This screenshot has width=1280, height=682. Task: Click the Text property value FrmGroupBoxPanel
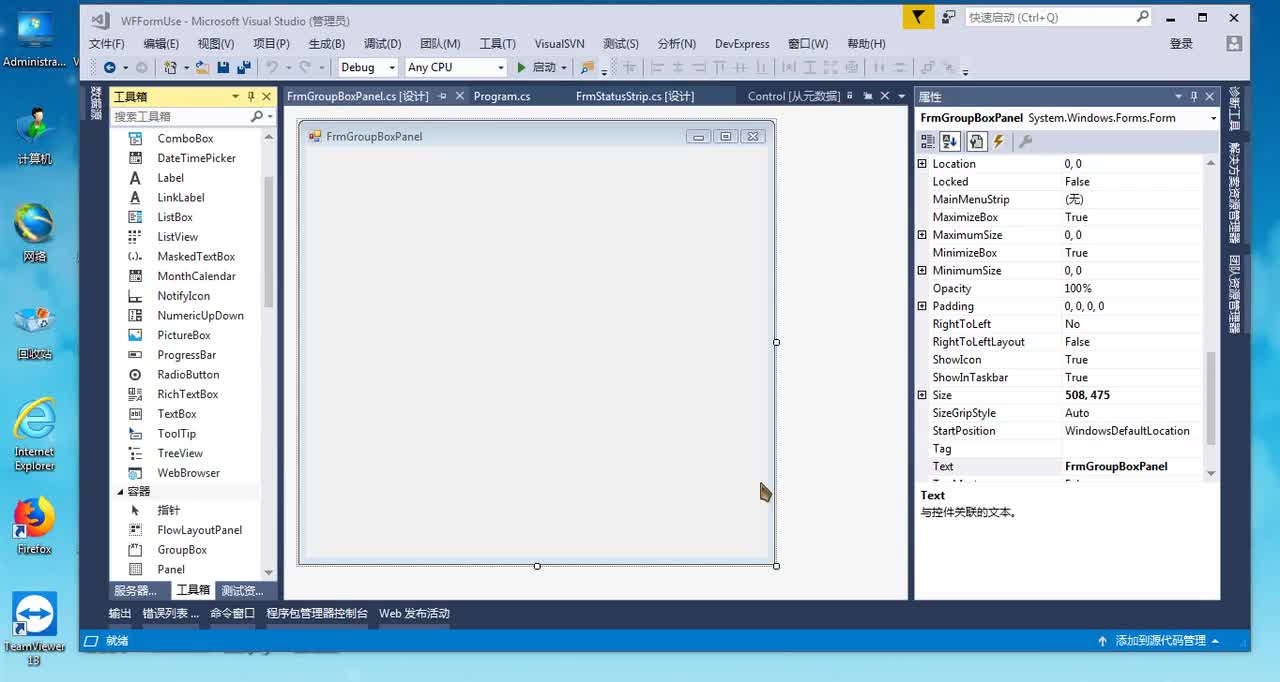tap(1132, 466)
